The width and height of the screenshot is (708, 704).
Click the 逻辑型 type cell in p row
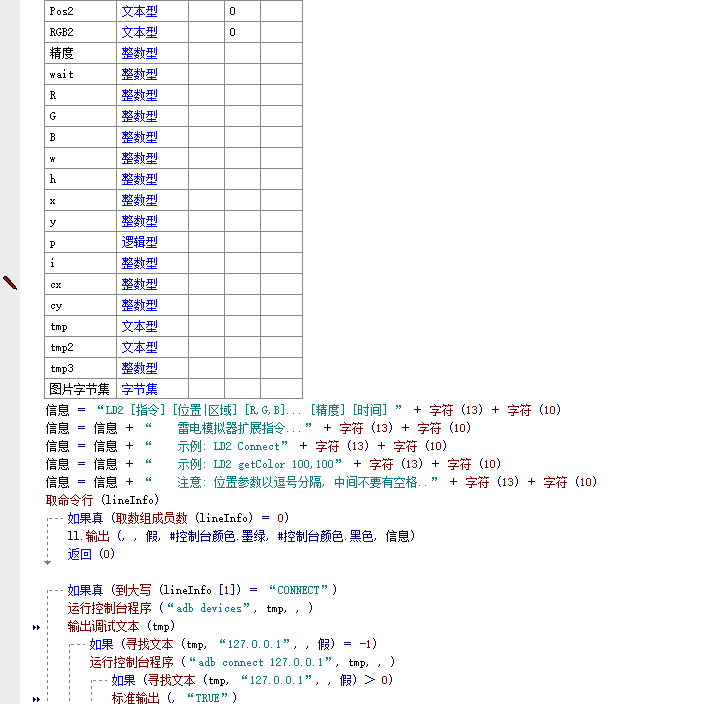(x=152, y=242)
